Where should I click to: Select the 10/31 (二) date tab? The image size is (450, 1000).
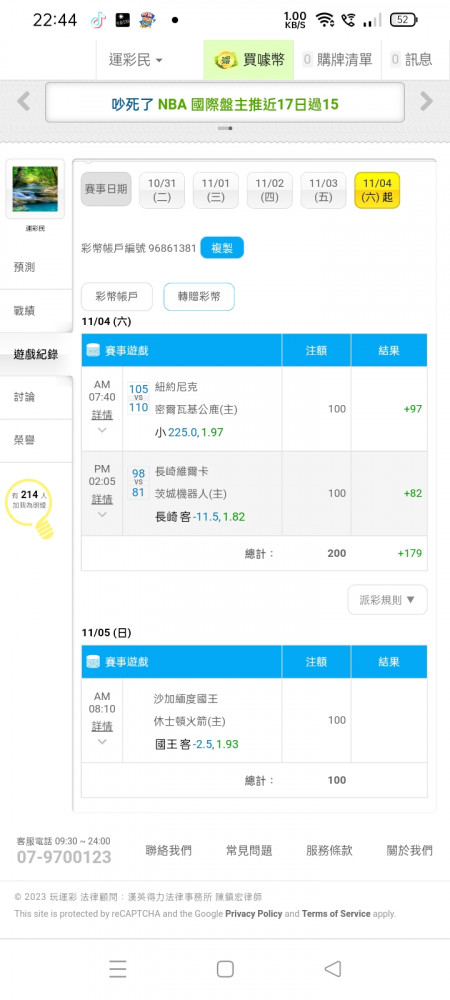[162, 190]
